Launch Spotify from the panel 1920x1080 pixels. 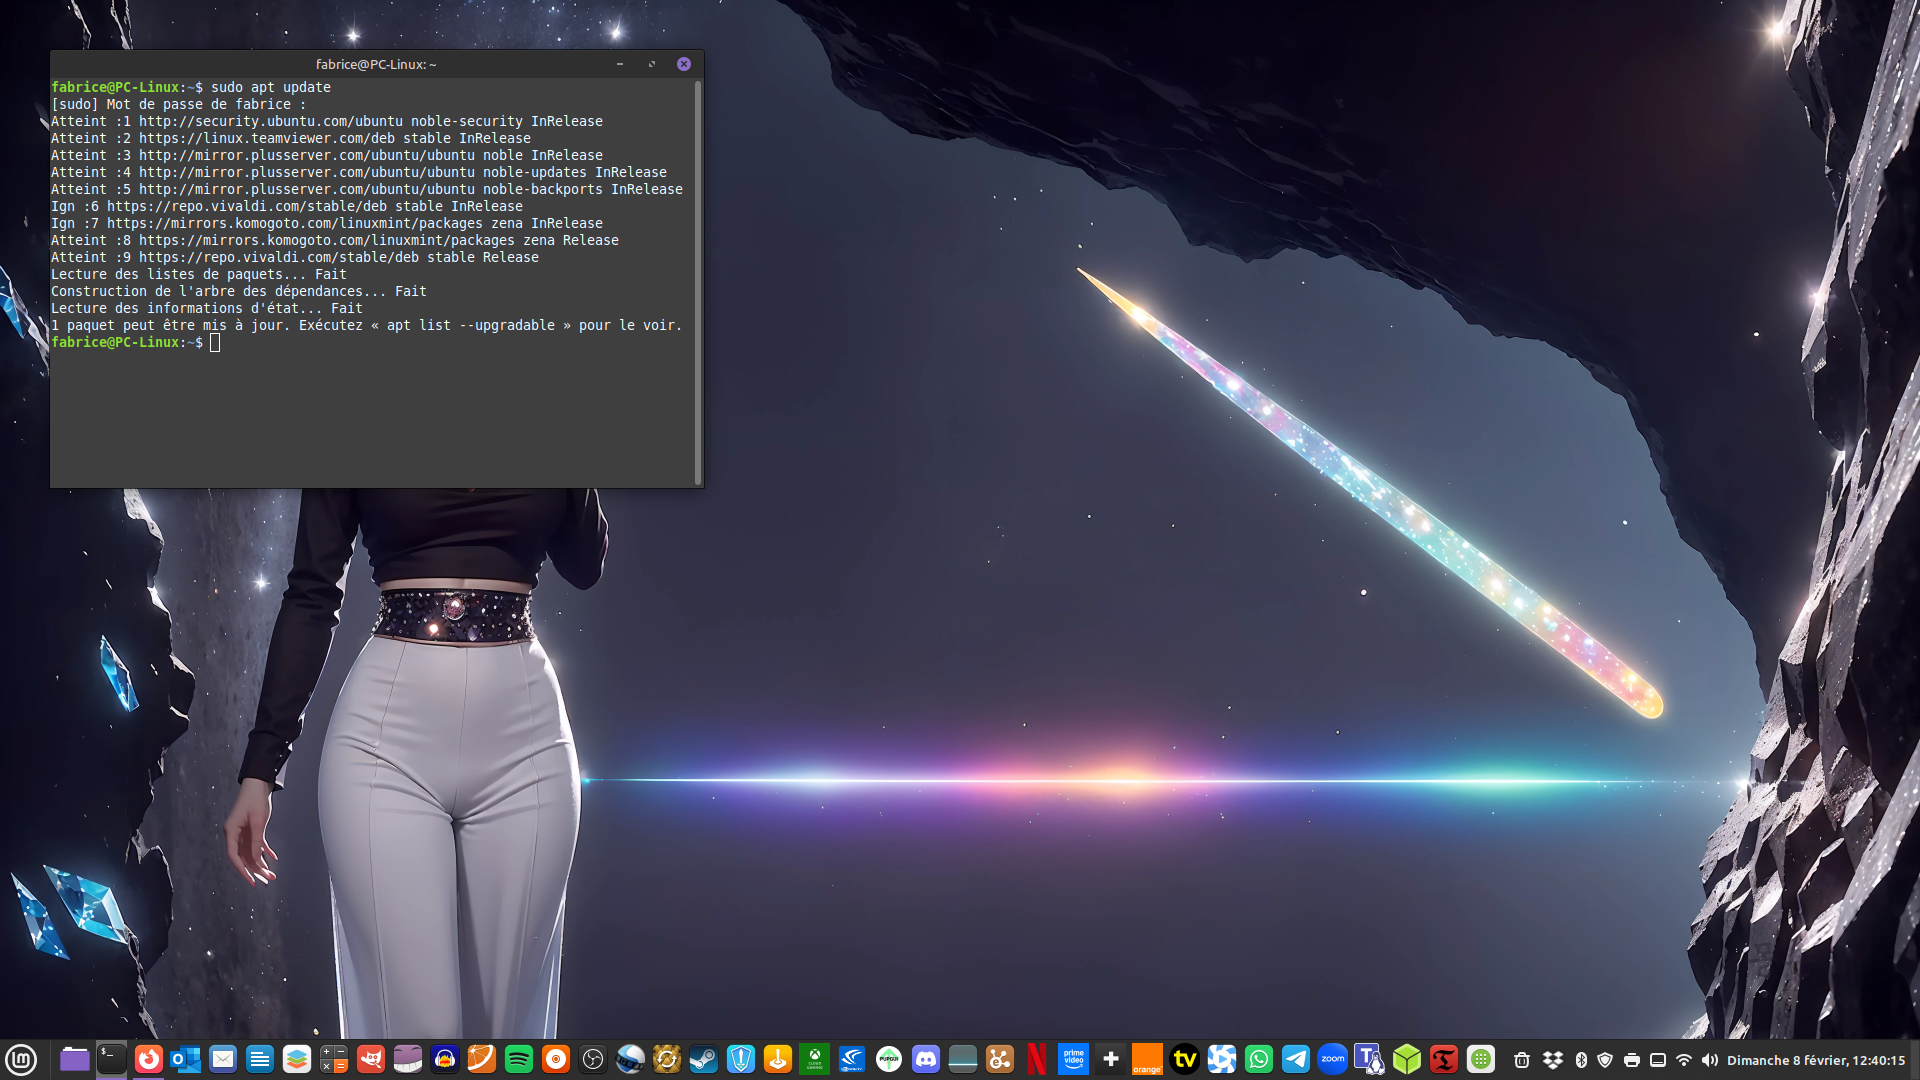coord(518,1059)
